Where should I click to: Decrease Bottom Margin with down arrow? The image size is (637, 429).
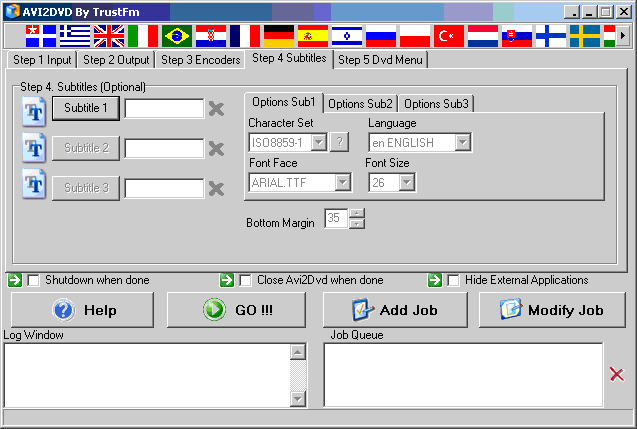(357, 223)
